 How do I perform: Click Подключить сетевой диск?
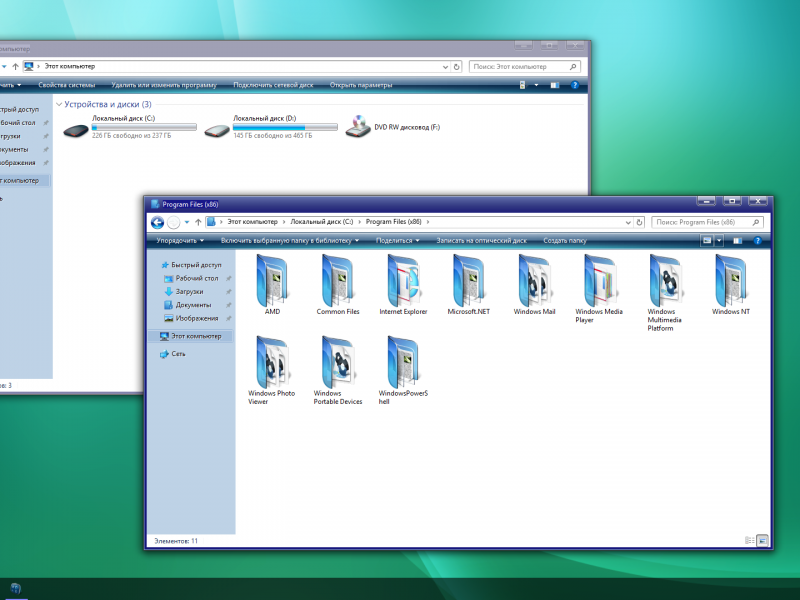[x=273, y=85]
